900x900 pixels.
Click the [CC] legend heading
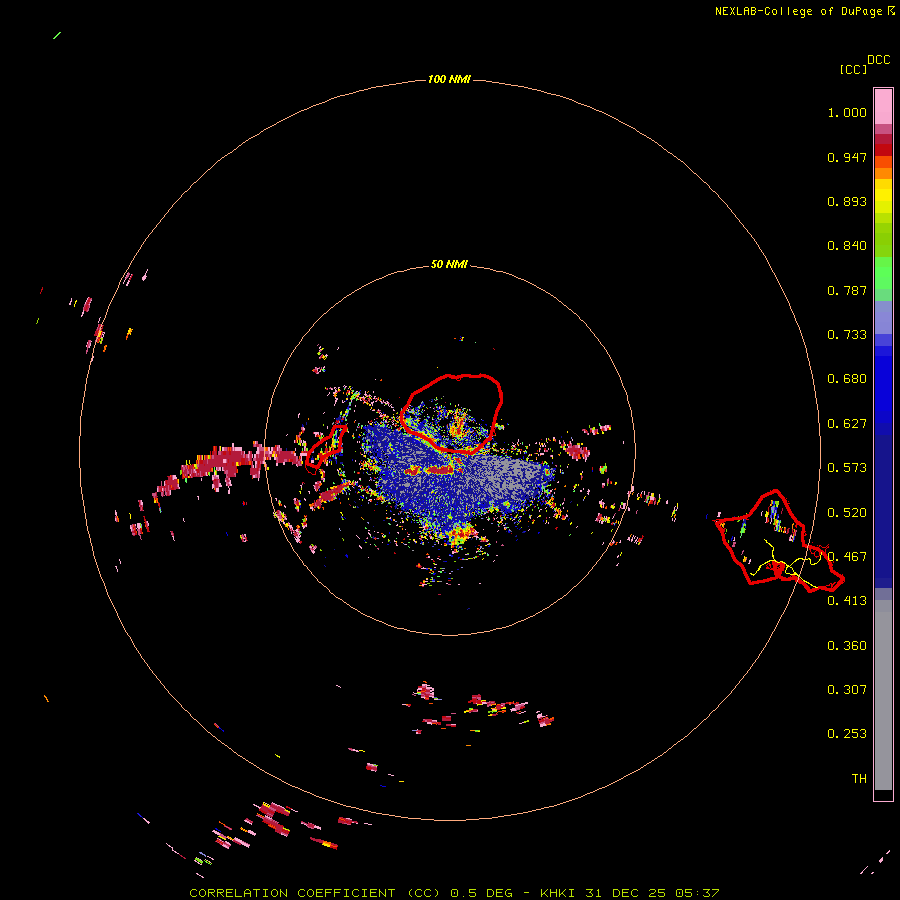[x=853, y=69]
